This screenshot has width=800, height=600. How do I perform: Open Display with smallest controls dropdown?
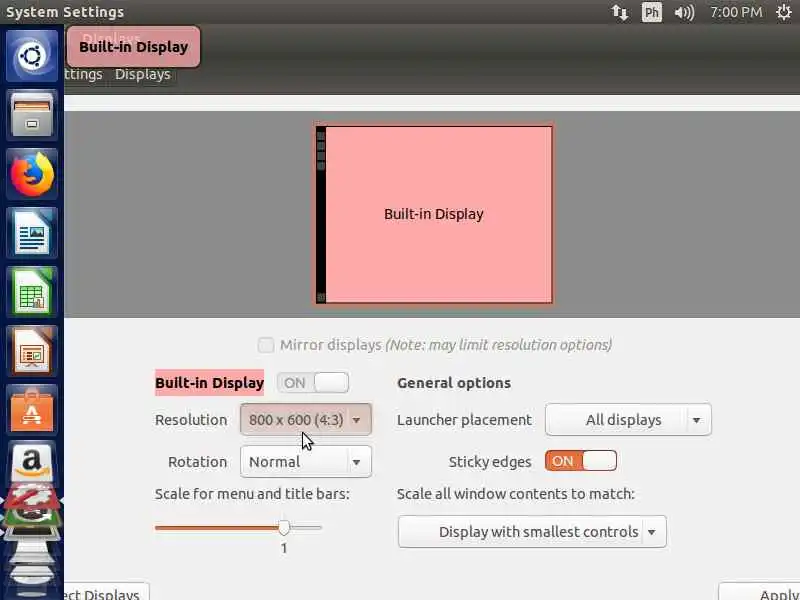532,532
